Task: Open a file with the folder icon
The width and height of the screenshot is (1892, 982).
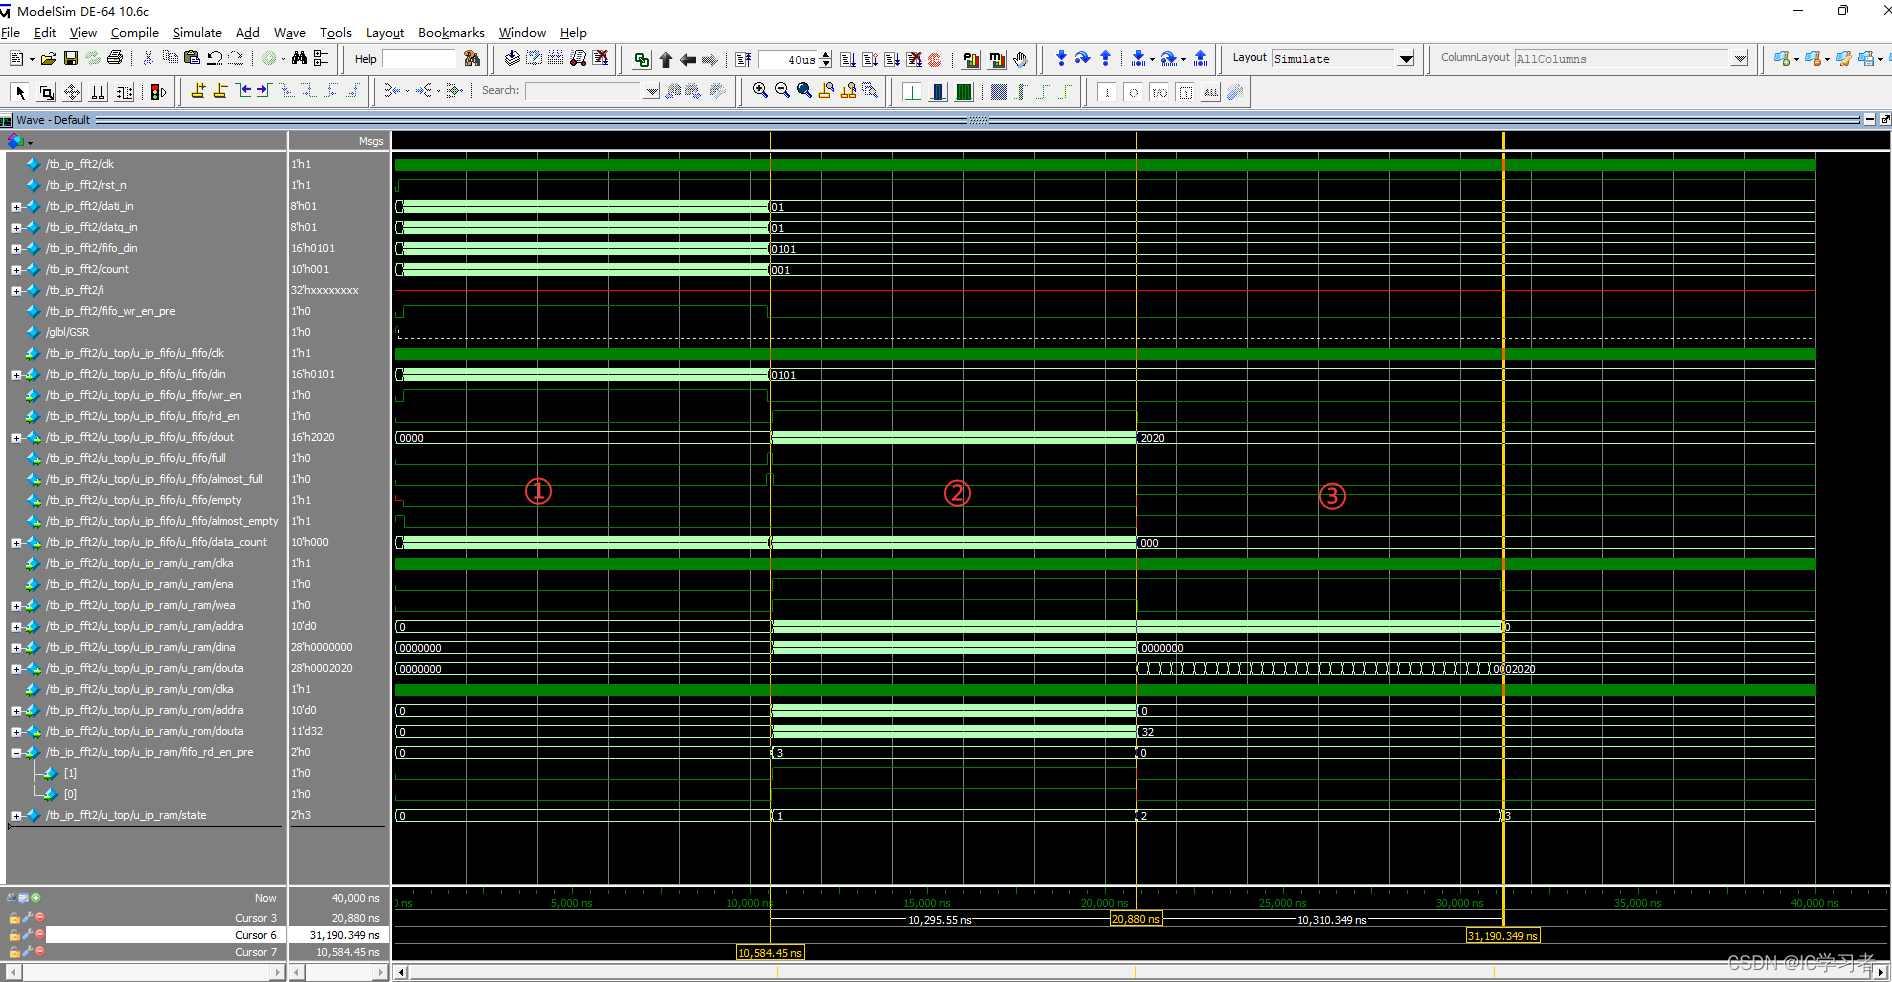Action: click(x=48, y=59)
